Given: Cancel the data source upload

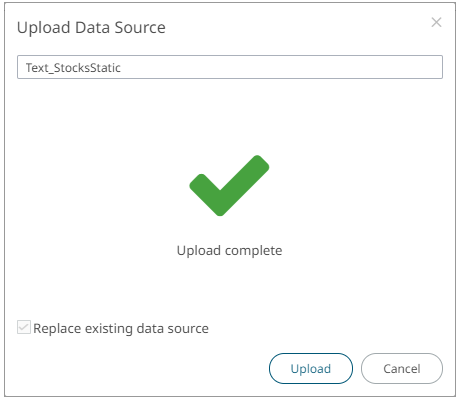Looking at the screenshot, I should tap(402, 369).
